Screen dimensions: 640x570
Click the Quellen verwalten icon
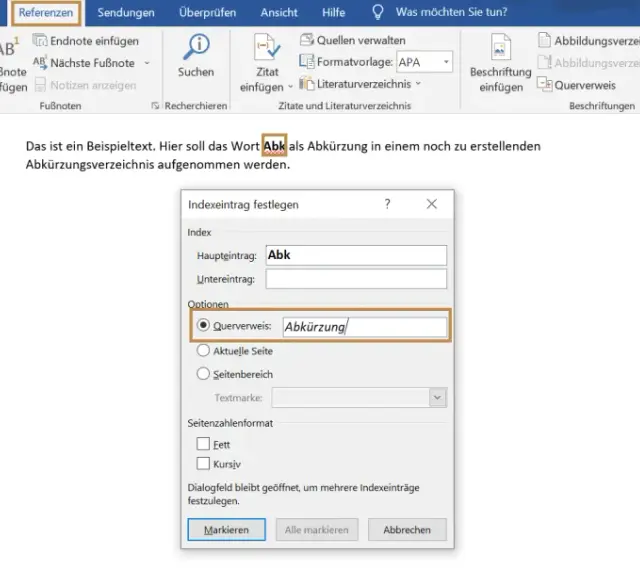[307, 40]
